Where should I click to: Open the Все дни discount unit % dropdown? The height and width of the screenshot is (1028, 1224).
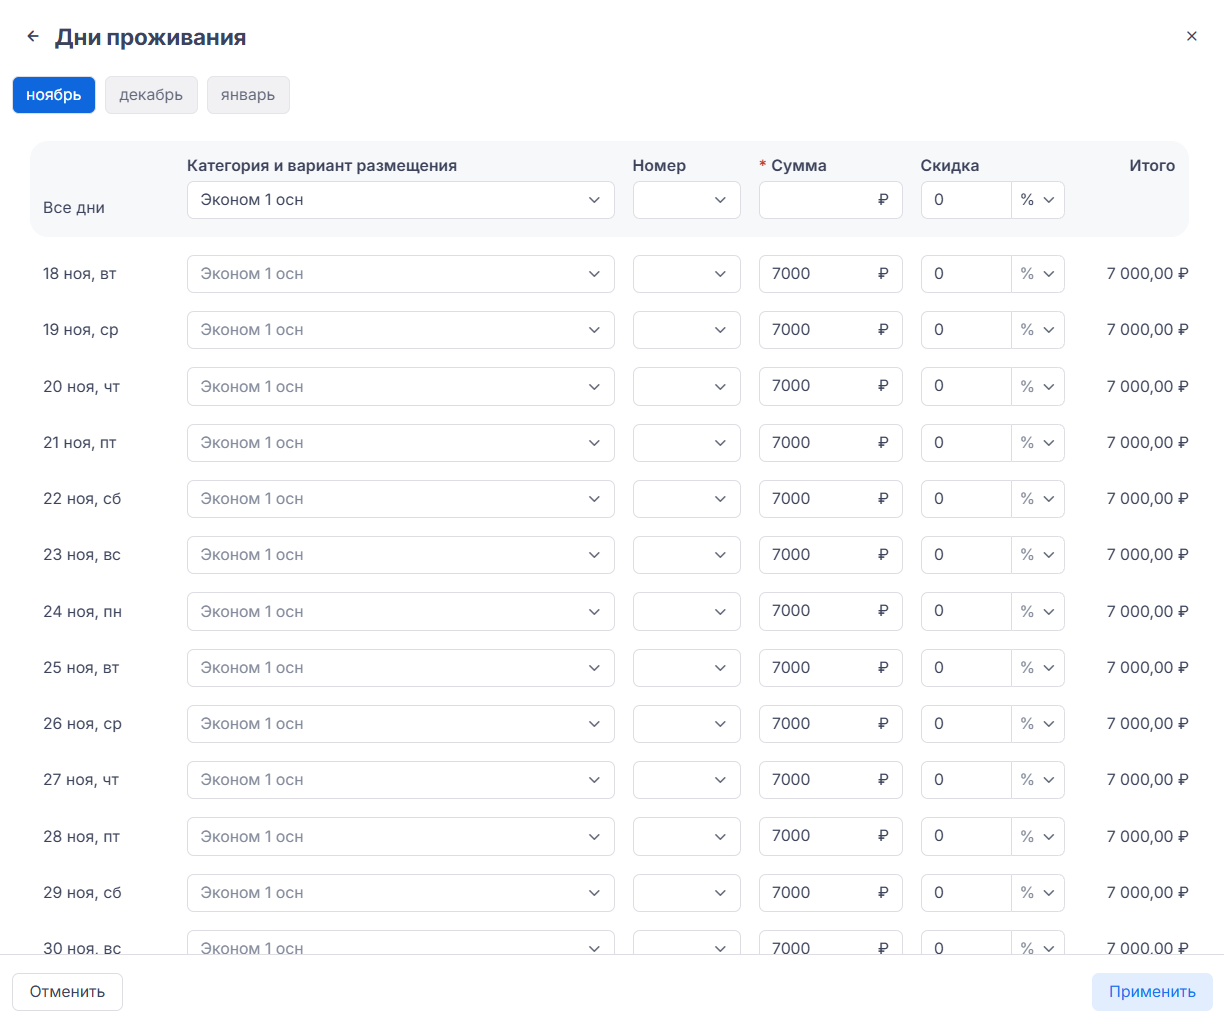(1037, 200)
